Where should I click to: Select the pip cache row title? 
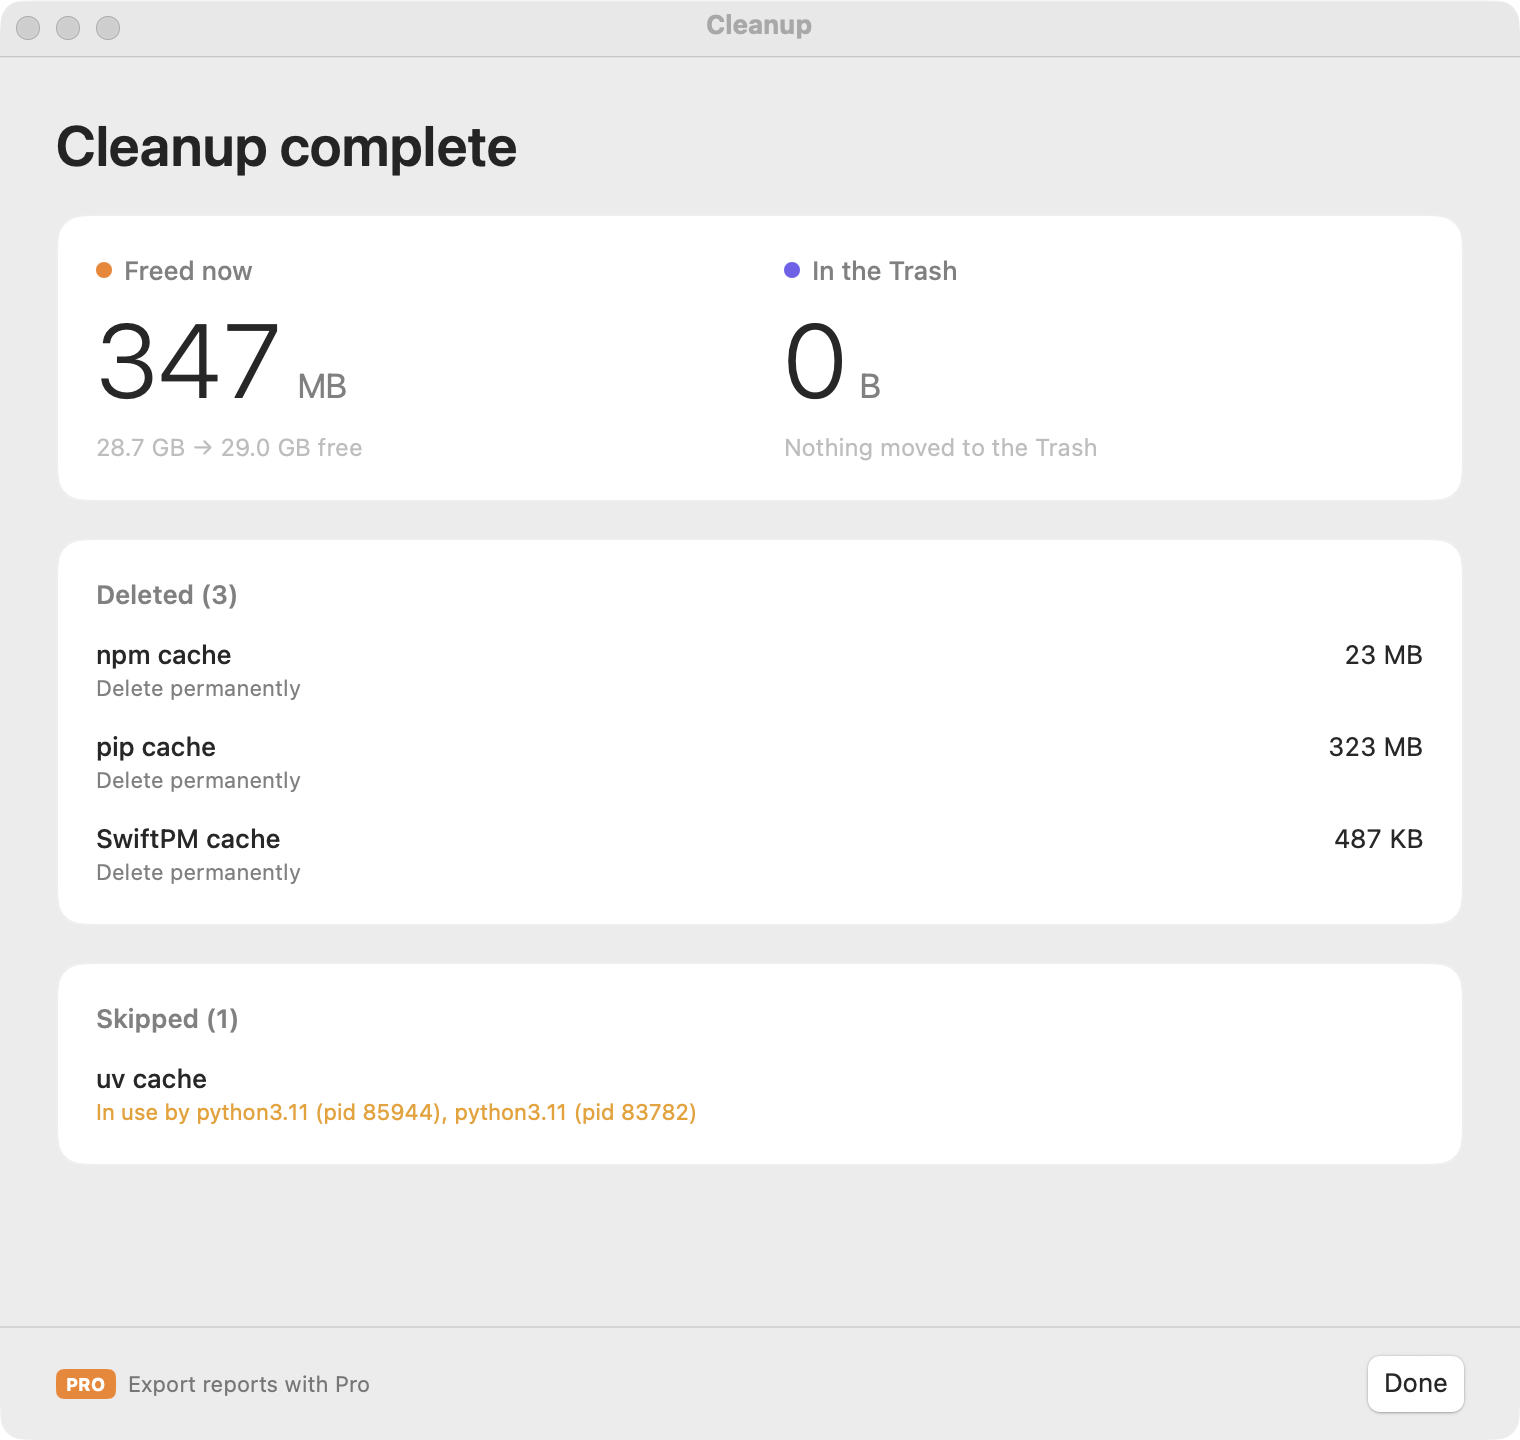[x=156, y=747]
